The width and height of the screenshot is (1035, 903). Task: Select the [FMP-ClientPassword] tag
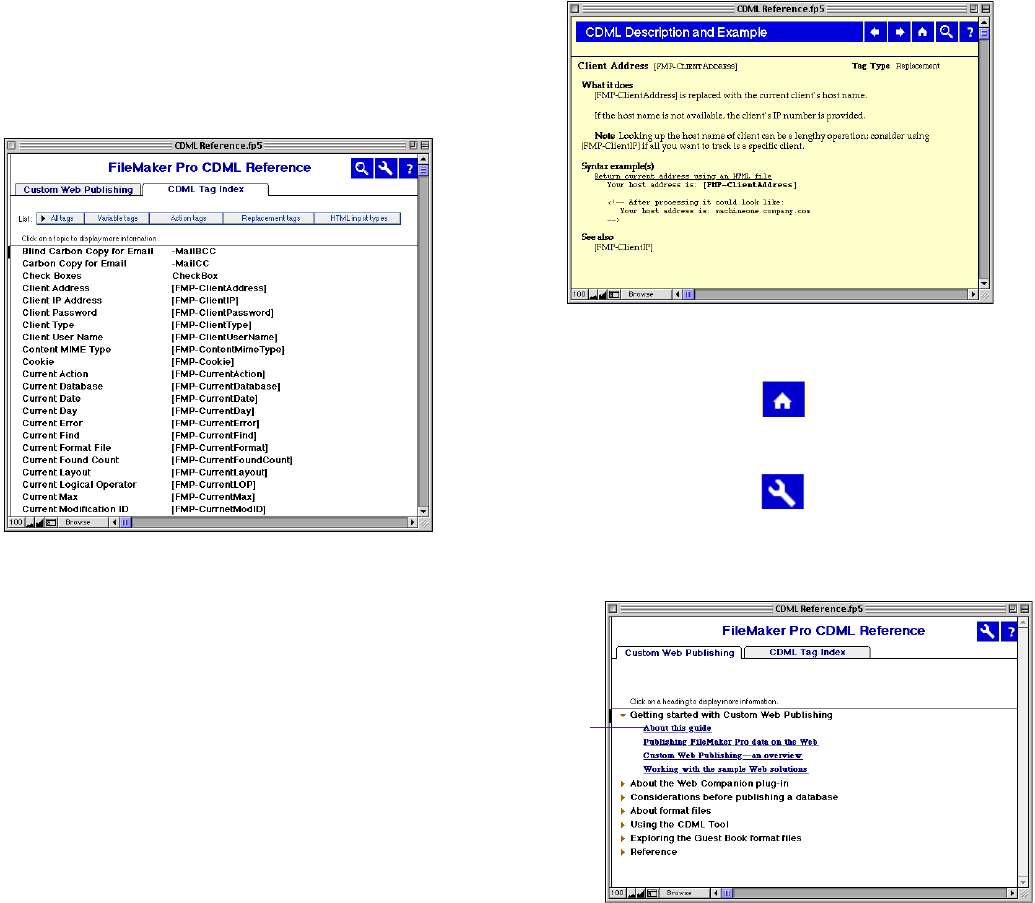[x=222, y=312]
